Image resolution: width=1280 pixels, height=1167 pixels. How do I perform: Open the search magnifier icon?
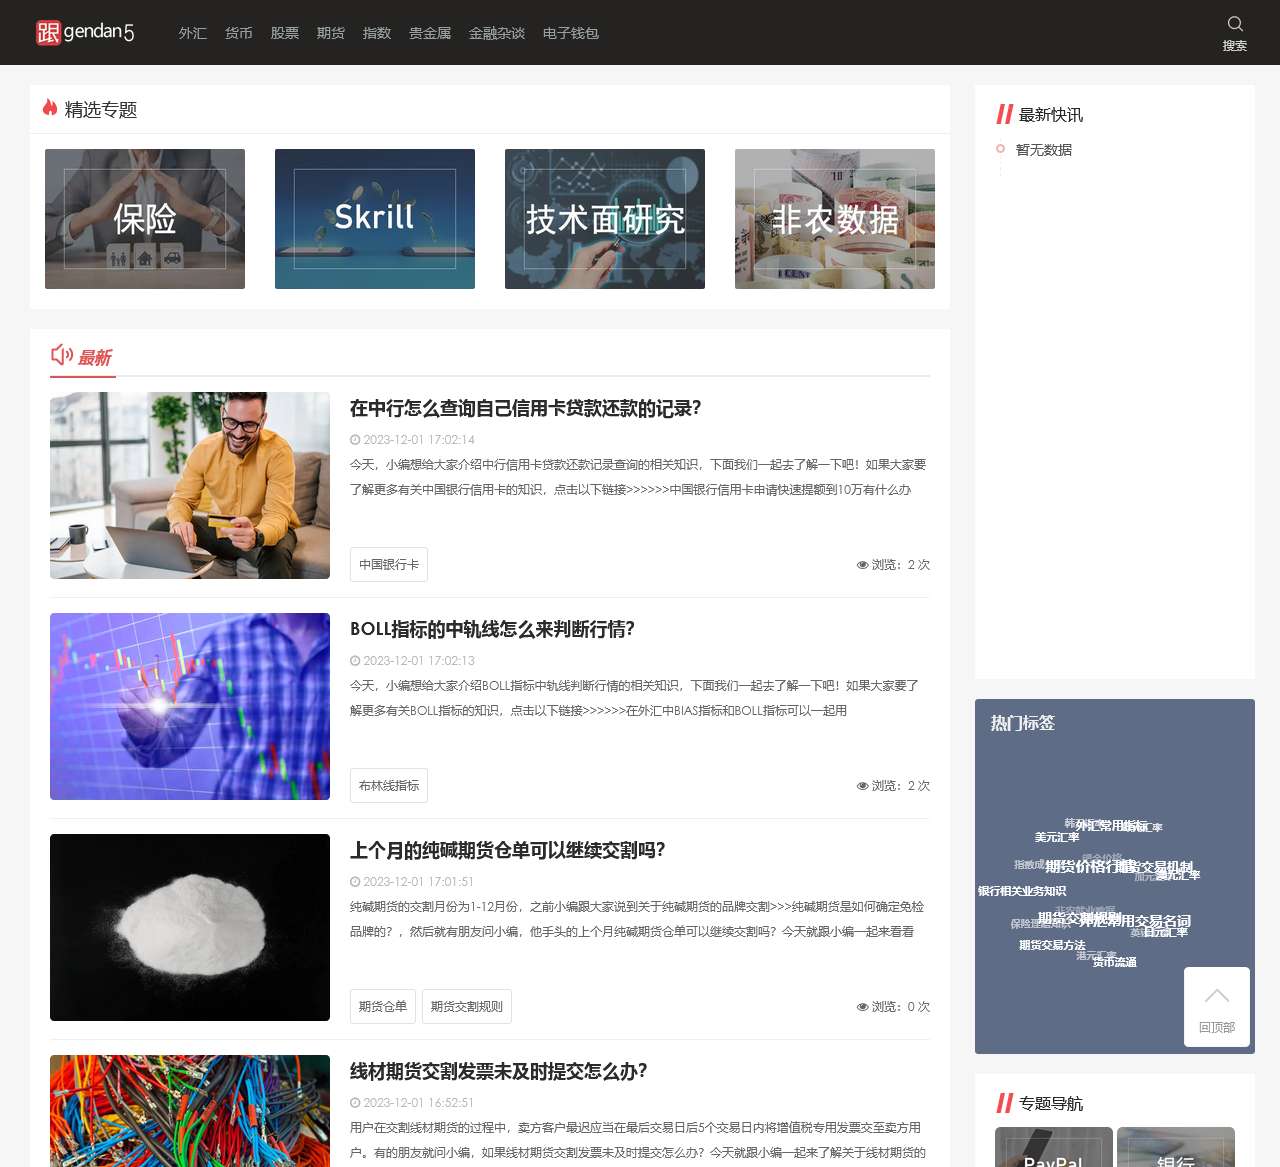(1235, 25)
